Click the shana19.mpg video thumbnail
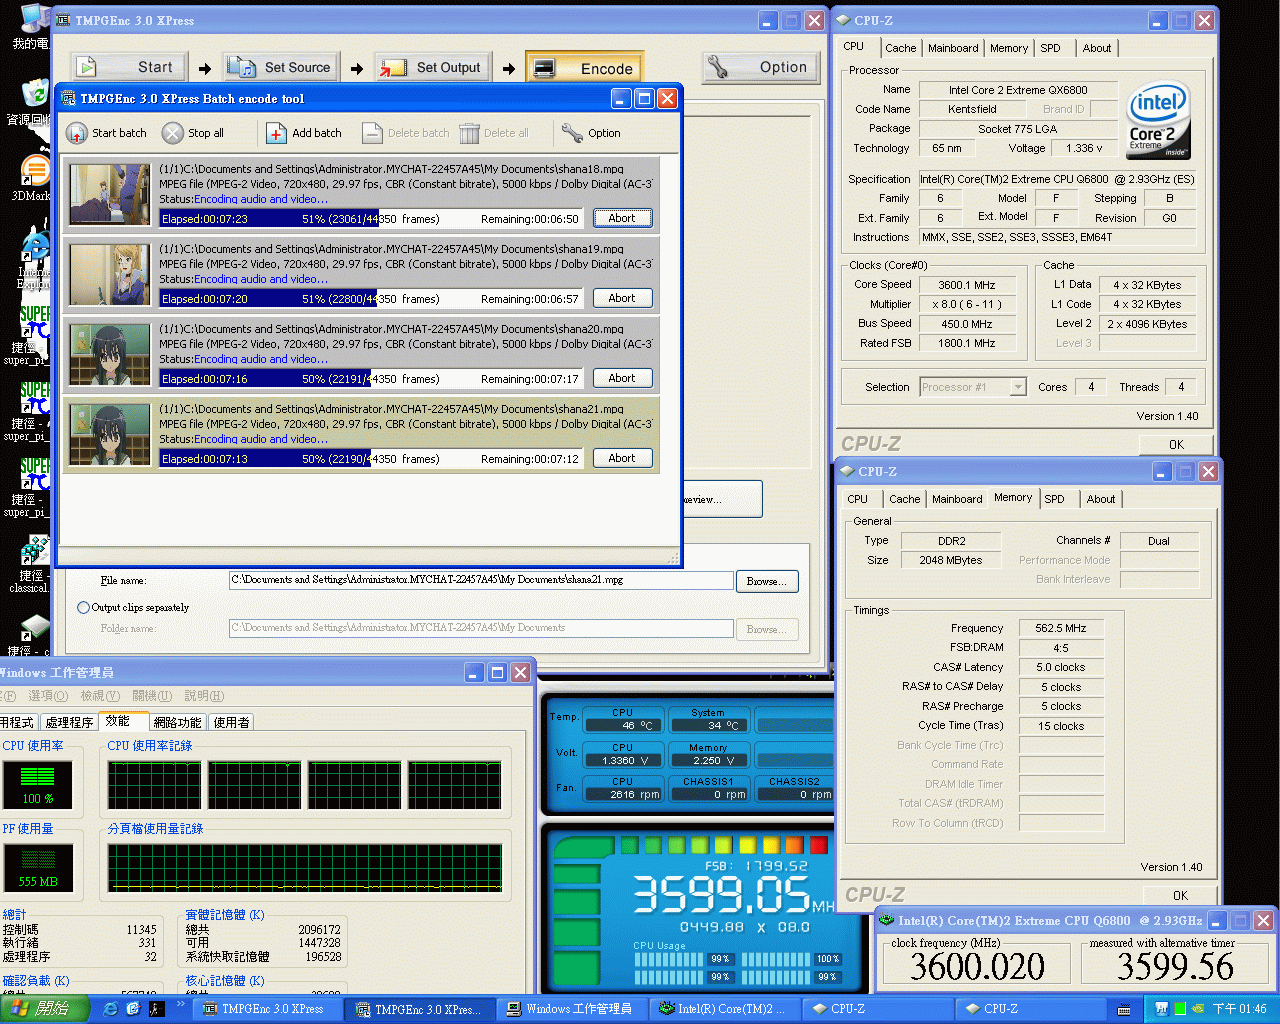 [110, 275]
